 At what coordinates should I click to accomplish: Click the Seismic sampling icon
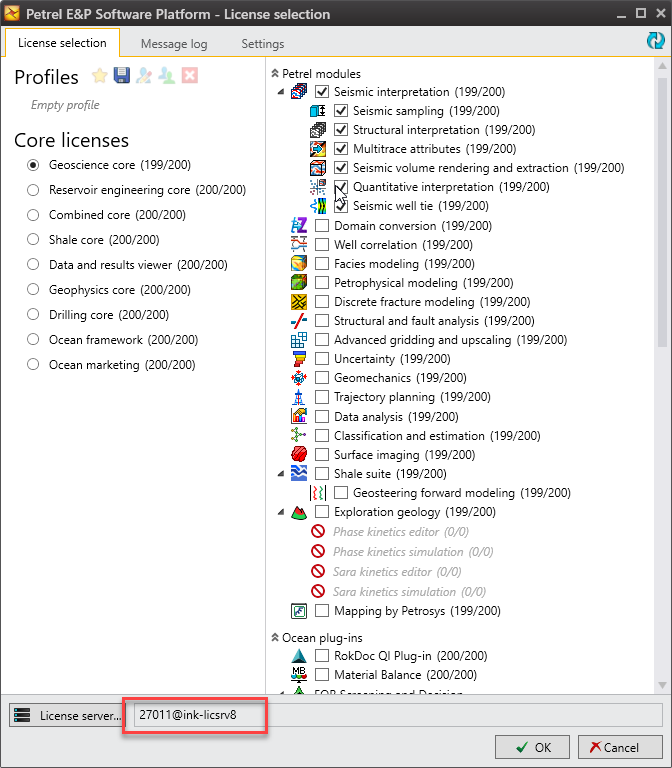[x=318, y=111]
